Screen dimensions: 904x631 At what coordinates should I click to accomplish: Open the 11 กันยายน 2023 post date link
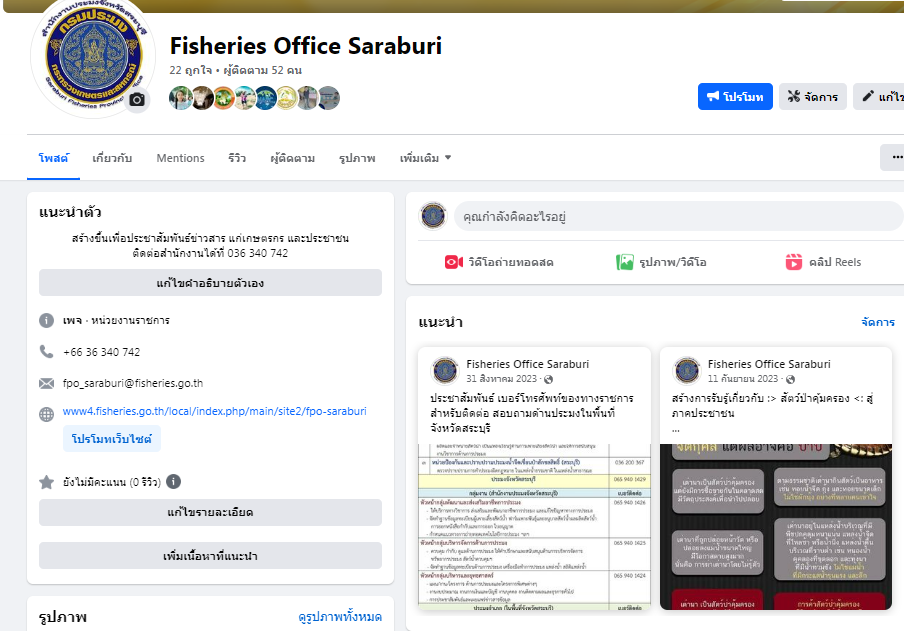(x=743, y=379)
